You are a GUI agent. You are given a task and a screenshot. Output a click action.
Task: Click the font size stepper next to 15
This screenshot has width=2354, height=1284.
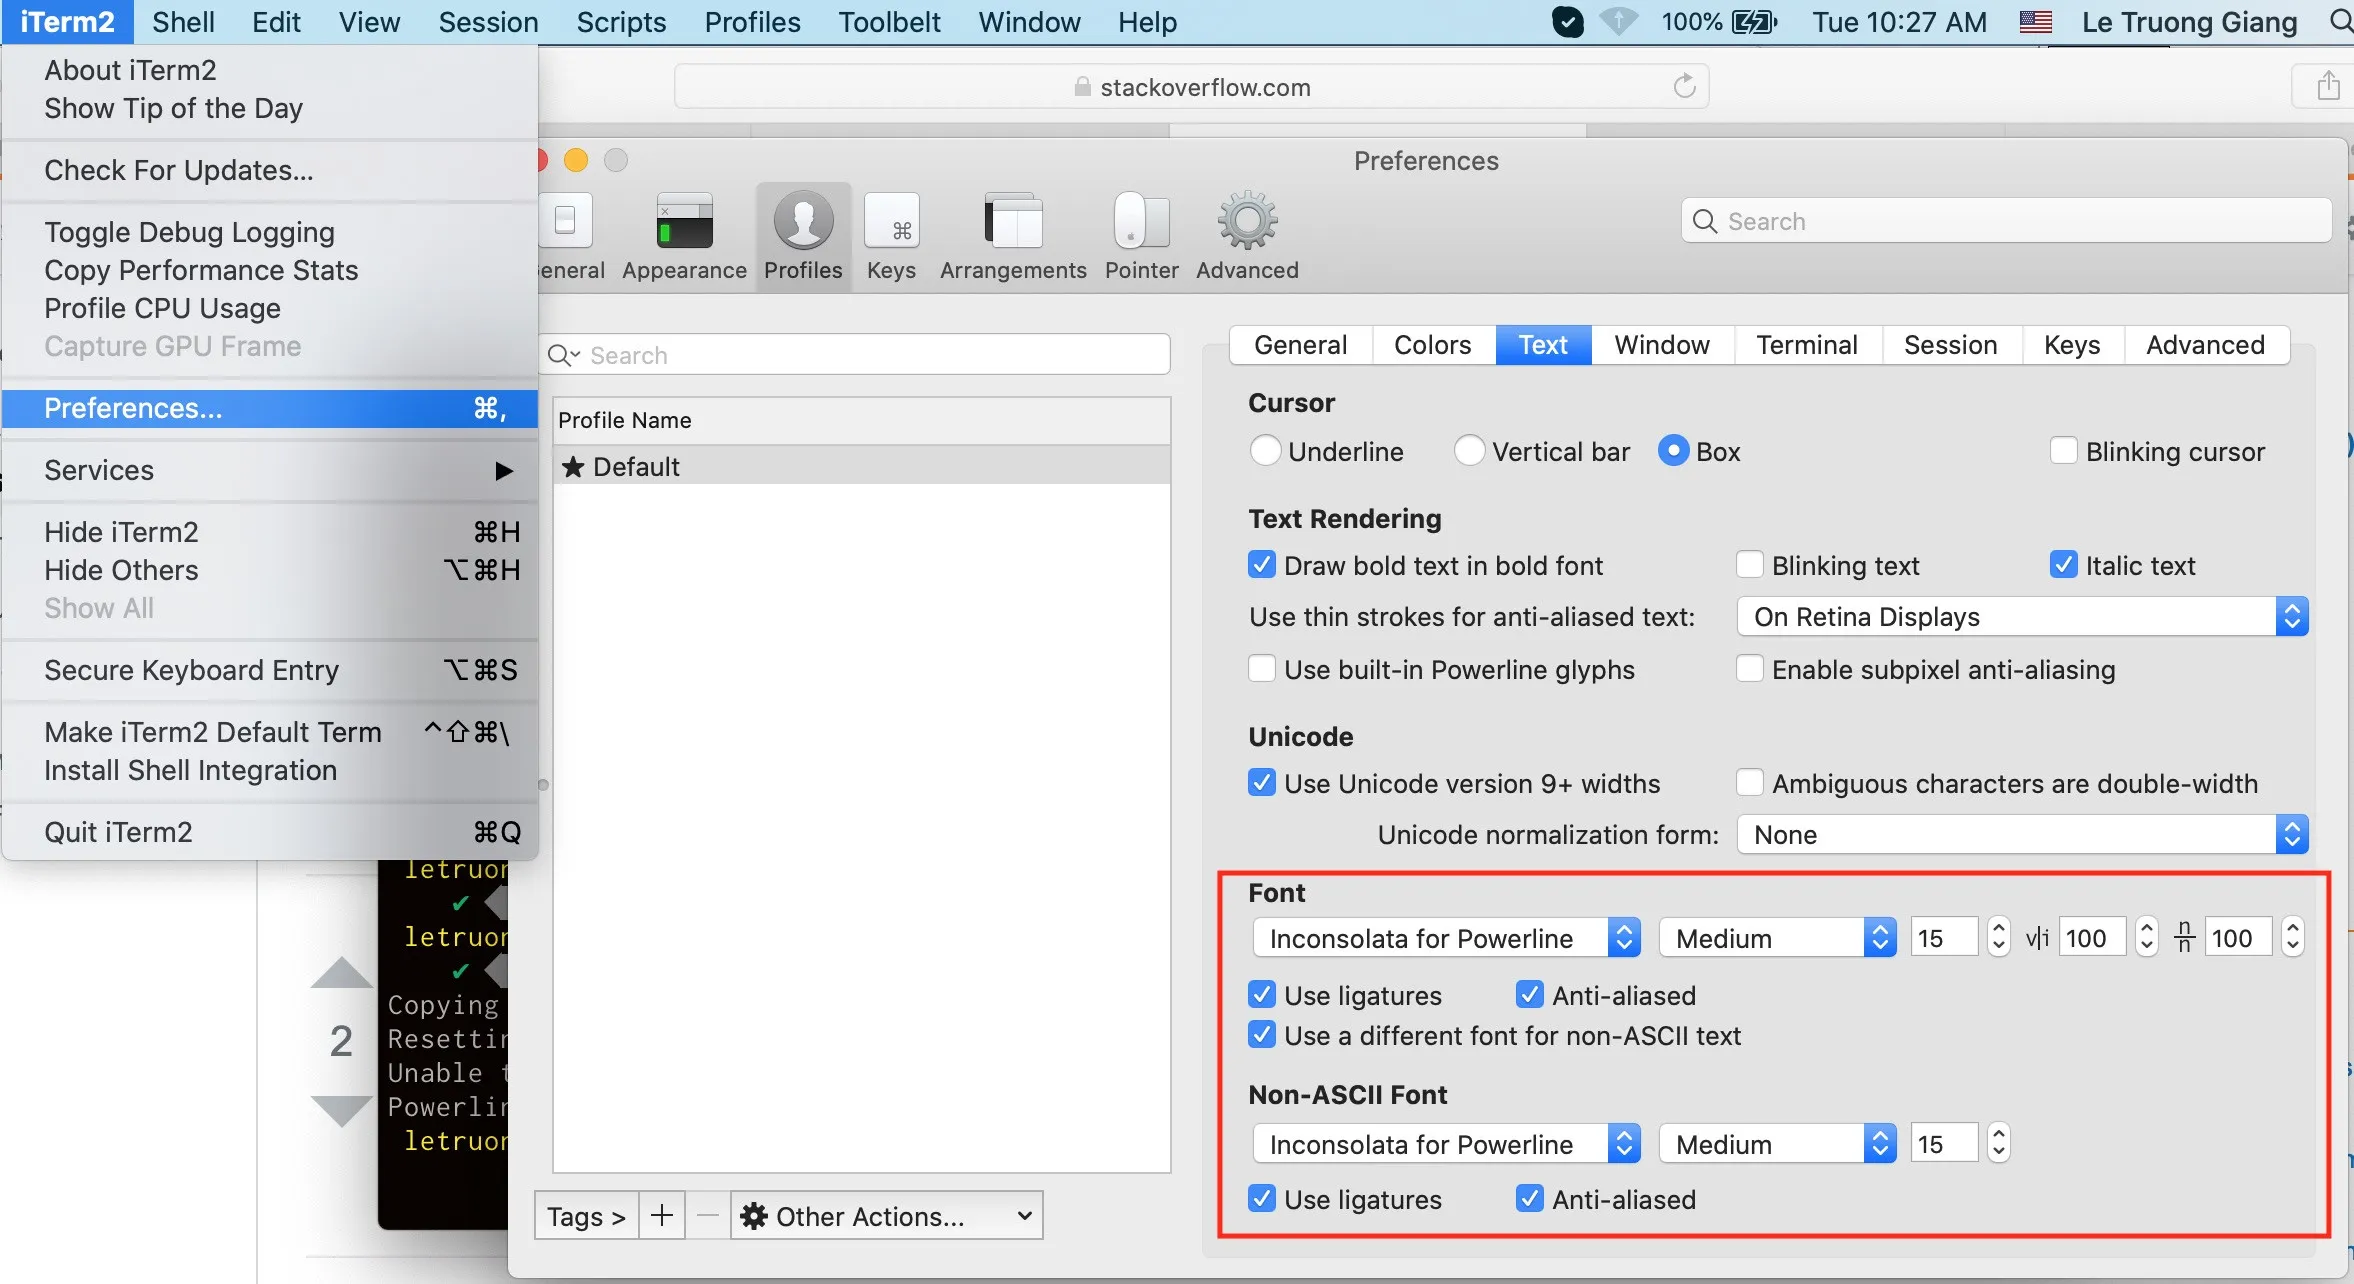[x=1998, y=937]
